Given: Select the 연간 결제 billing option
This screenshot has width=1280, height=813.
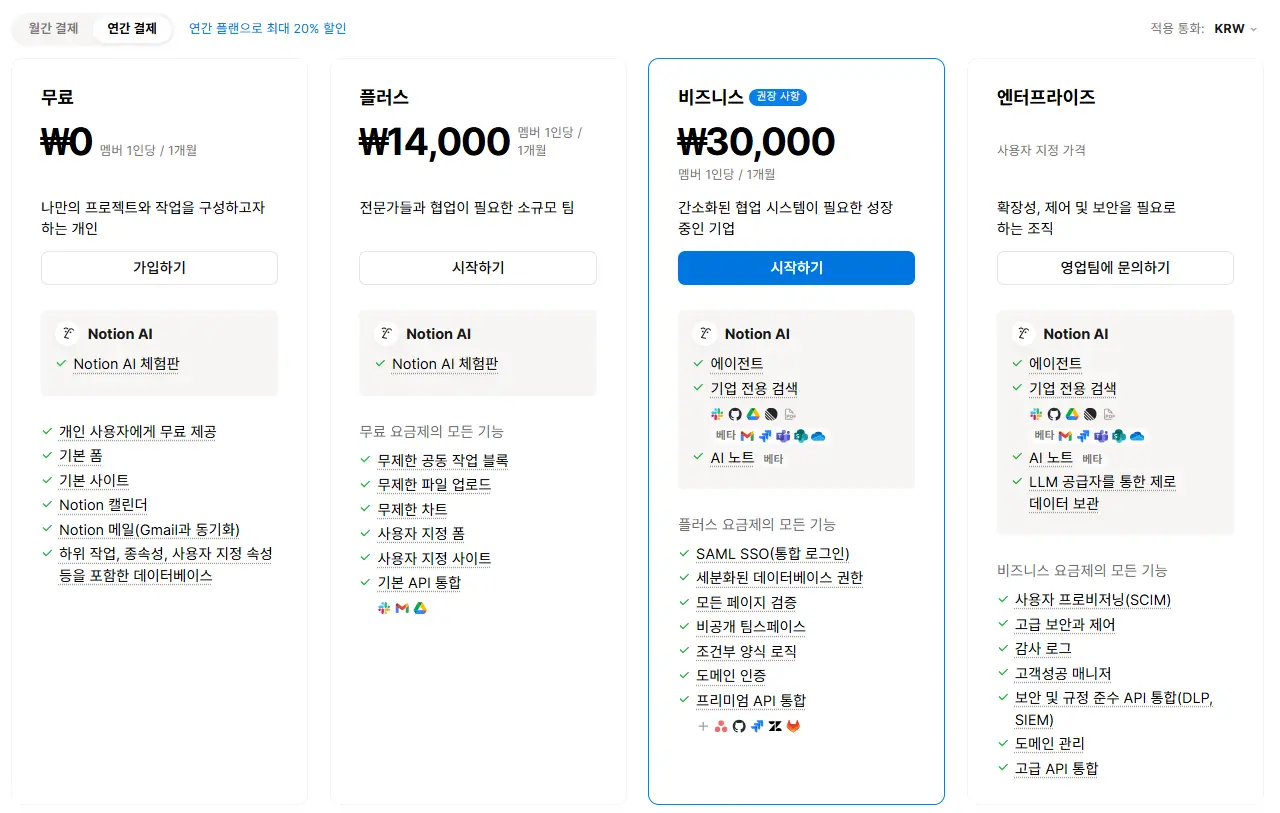Looking at the screenshot, I should point(132,28).
